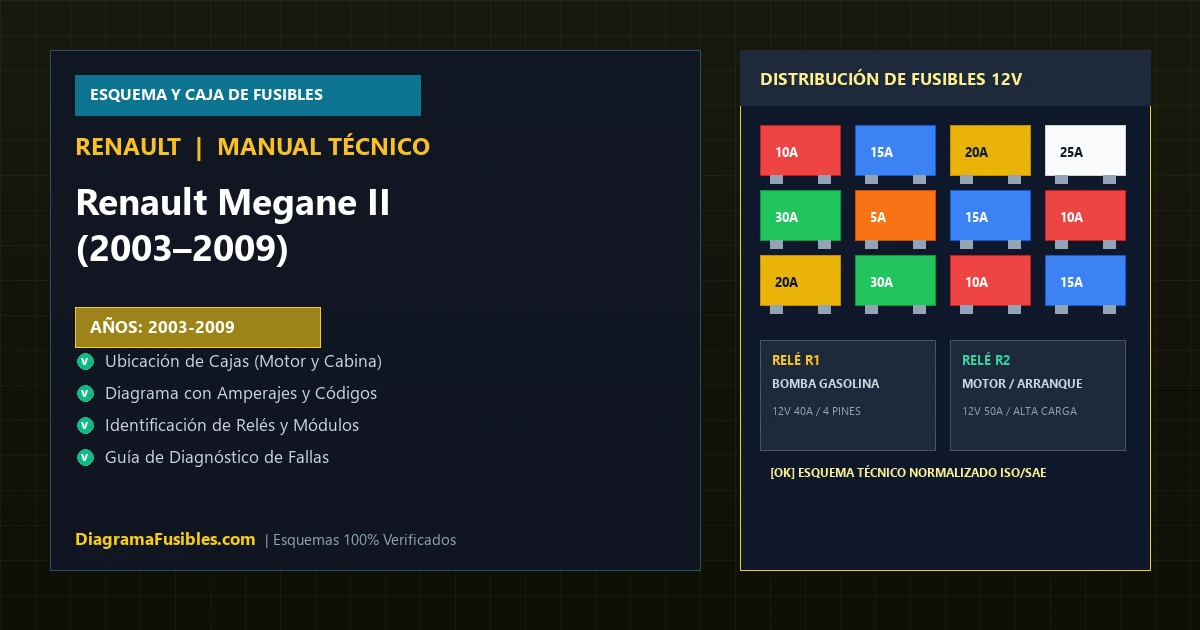This screenshot has width=1200, height=630.
Task: Click the orange 5A fuse
Action: tap(895, 216)
